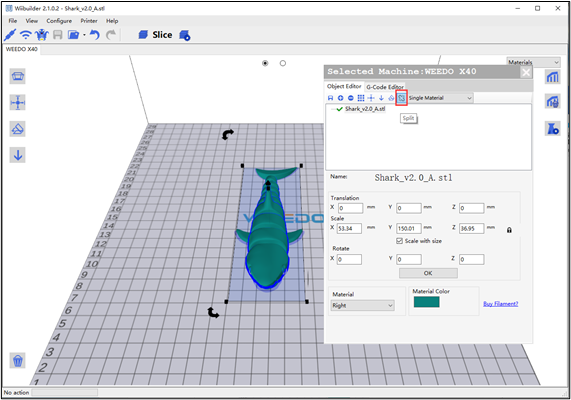Open the Material dropdown showing Right
The width and height of the screenshot is (571, 400).
tap(363, 305)
